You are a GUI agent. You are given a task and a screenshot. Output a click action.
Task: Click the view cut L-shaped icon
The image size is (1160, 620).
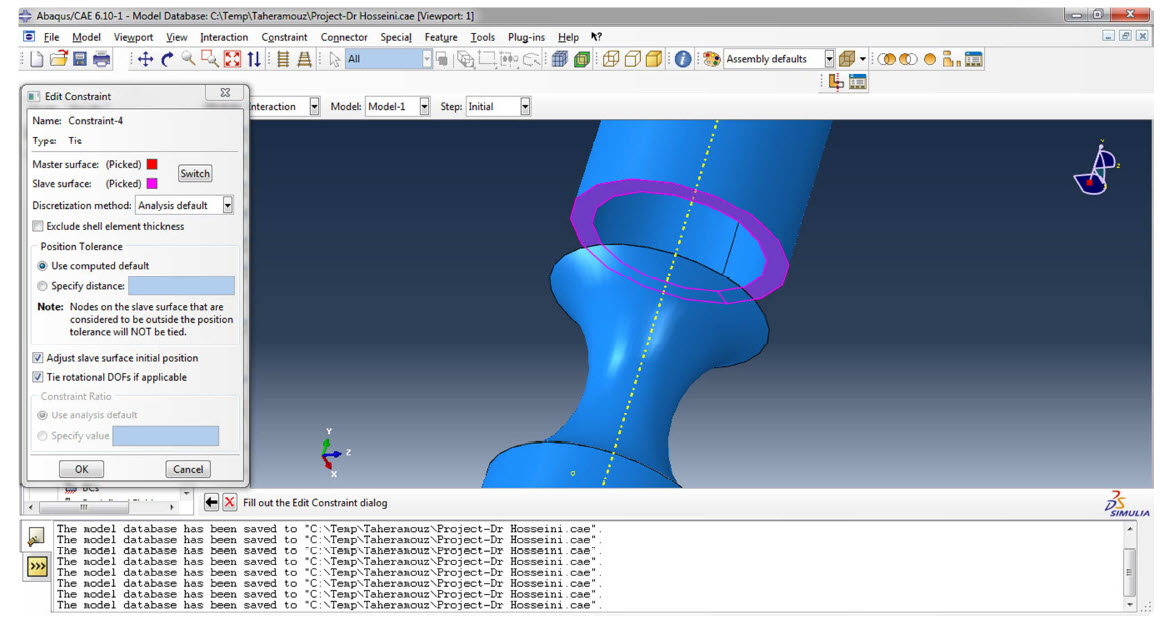click(836, 81)
